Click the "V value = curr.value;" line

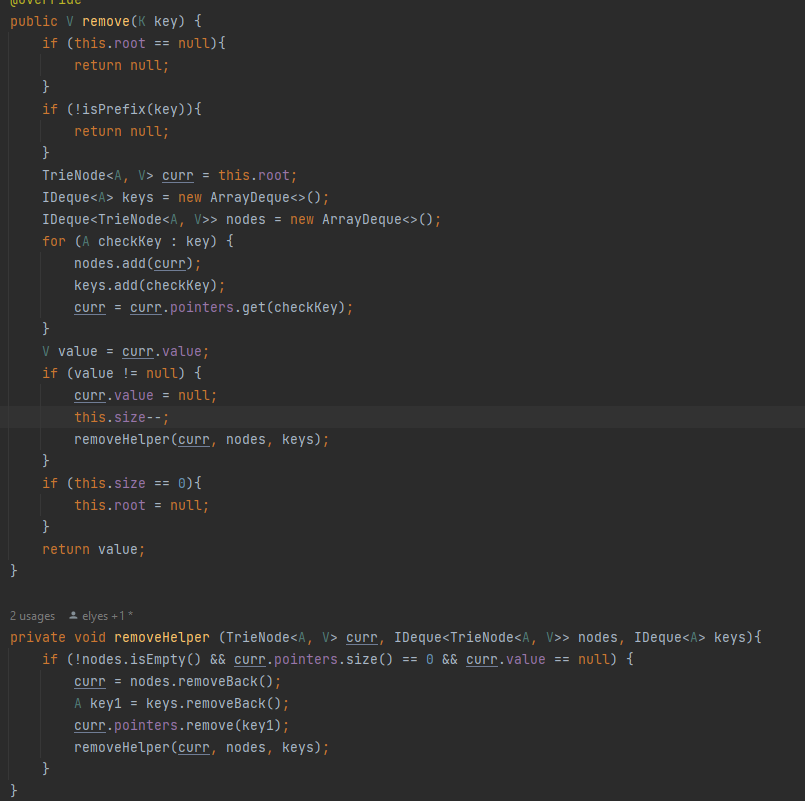(125, 351)
